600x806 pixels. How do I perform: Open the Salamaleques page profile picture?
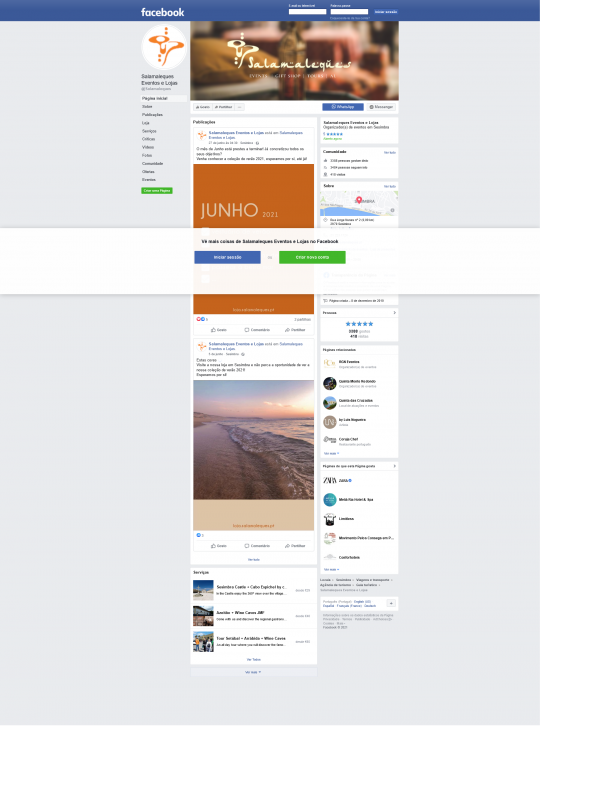click(x=163, y=47)
